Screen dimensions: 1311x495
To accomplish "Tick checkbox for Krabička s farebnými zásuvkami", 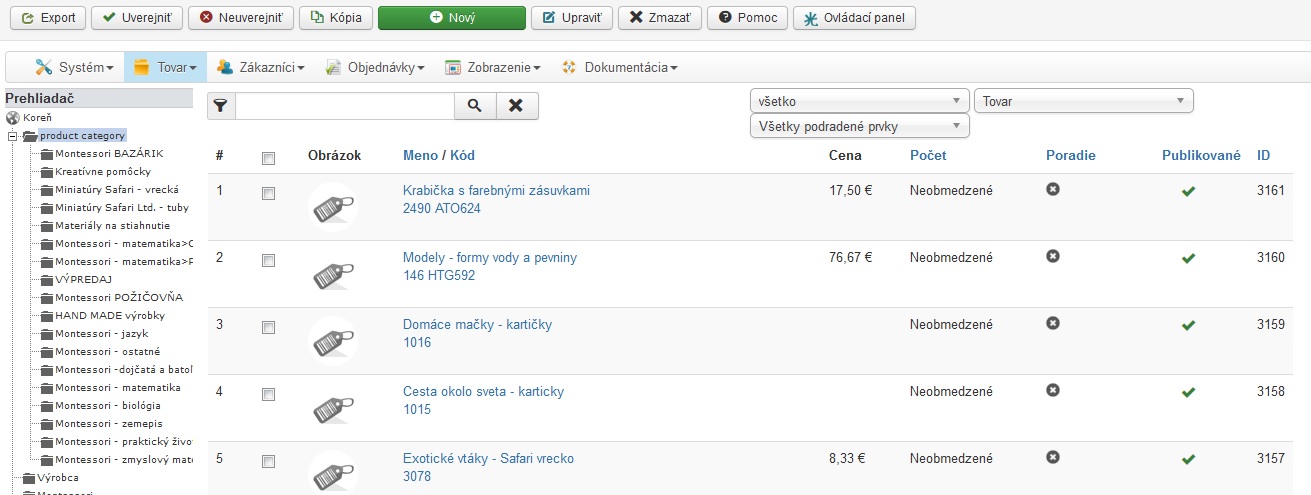I will (x=268, y=195).
